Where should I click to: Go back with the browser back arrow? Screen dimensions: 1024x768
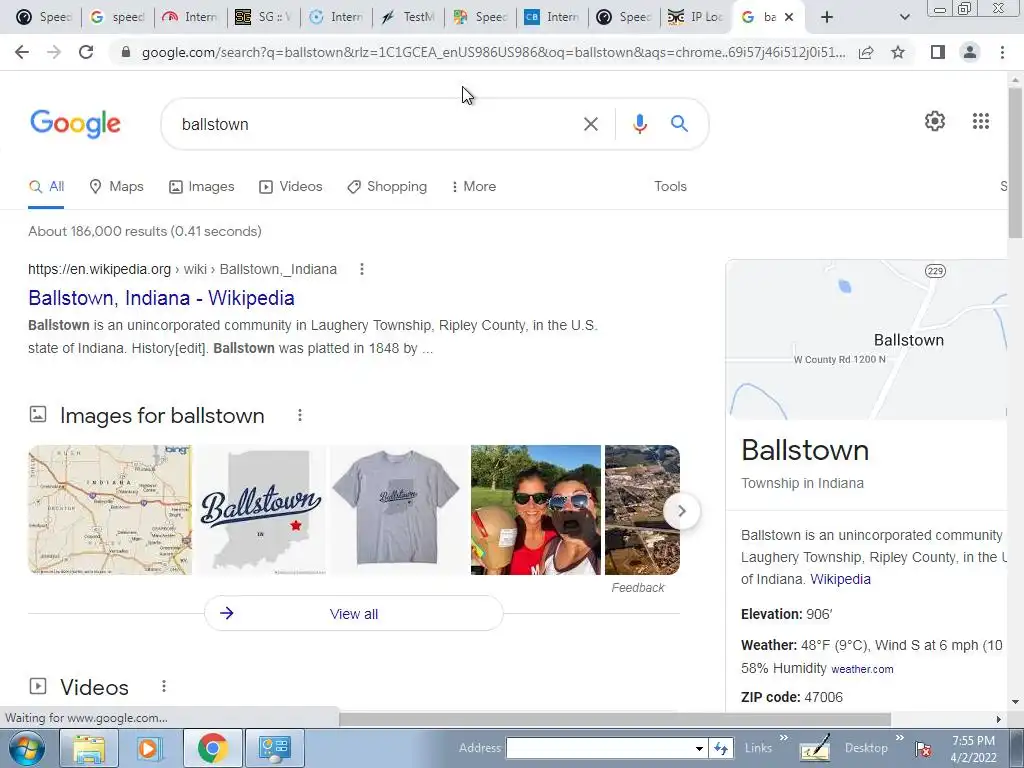pyautogui.click(x=22, y=52)
